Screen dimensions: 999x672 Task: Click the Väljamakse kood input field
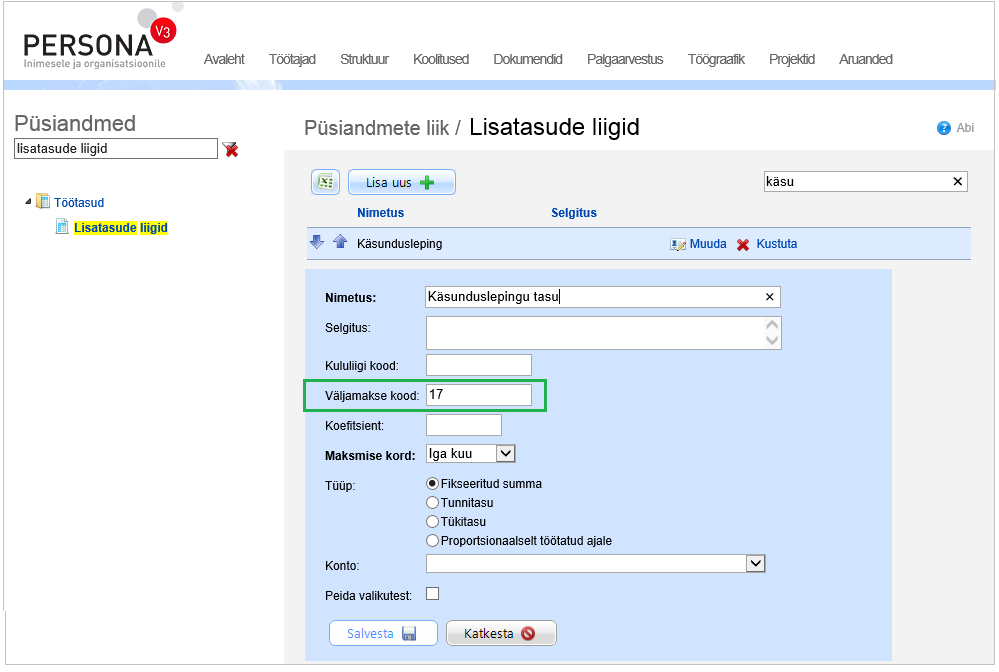[x=478, y=395]
